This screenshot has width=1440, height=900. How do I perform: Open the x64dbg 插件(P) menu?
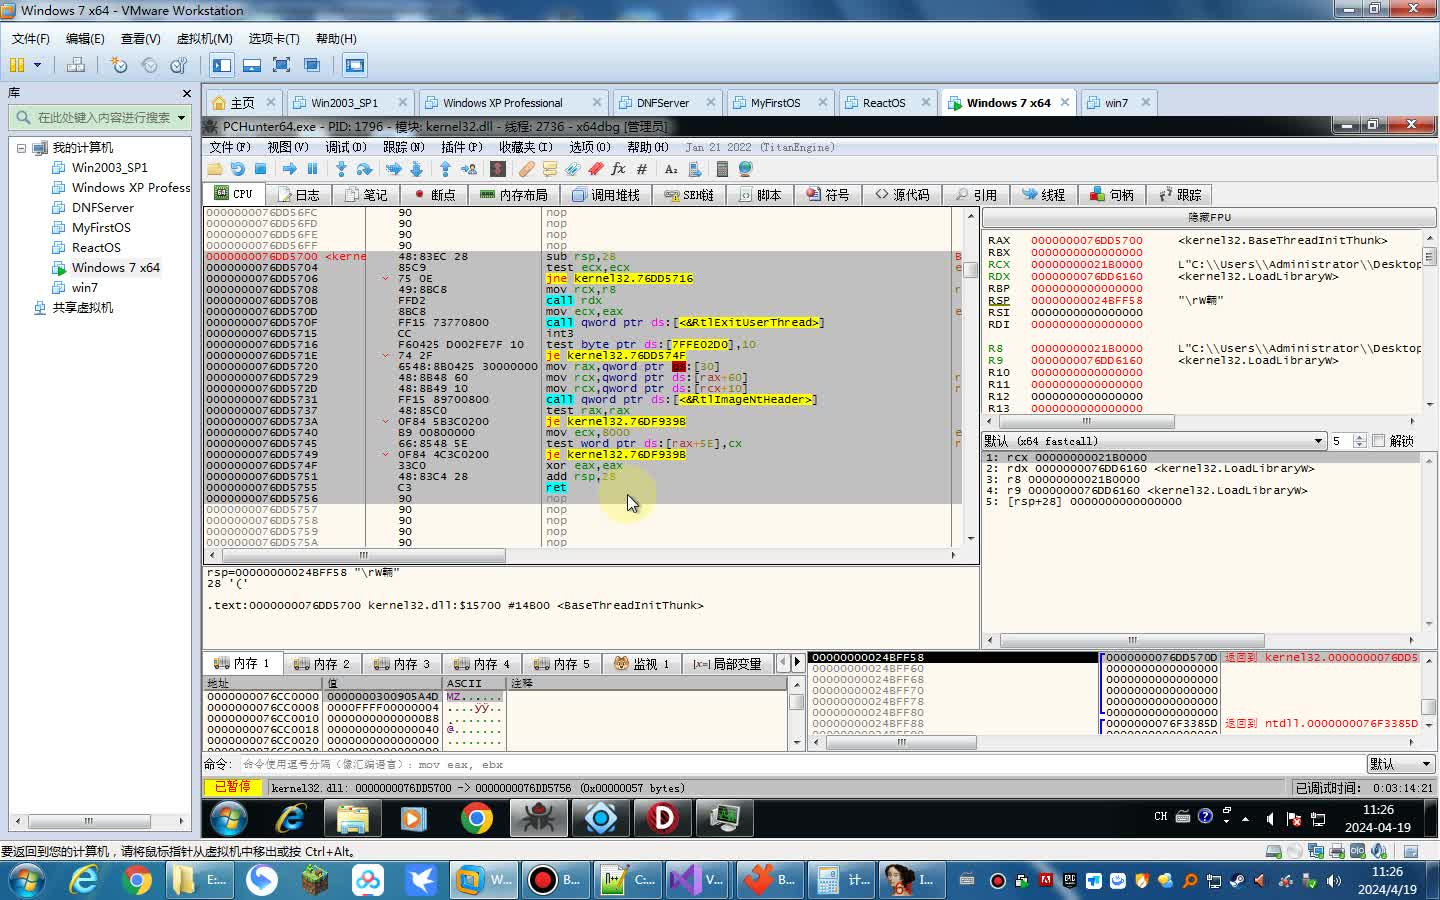tap(462, 147)
